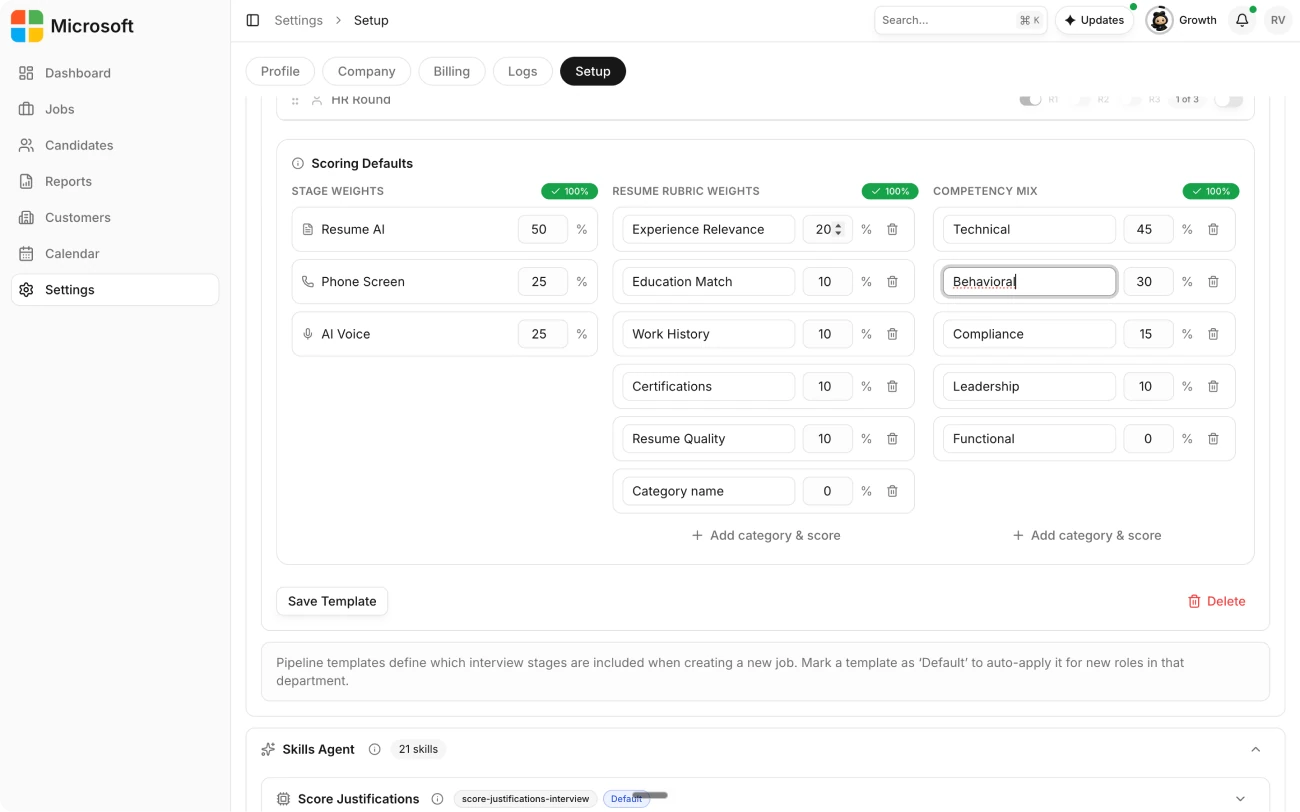Click Work History percentage field
The height and width of the screenshot is (812, 1300).
pos(828,334)
